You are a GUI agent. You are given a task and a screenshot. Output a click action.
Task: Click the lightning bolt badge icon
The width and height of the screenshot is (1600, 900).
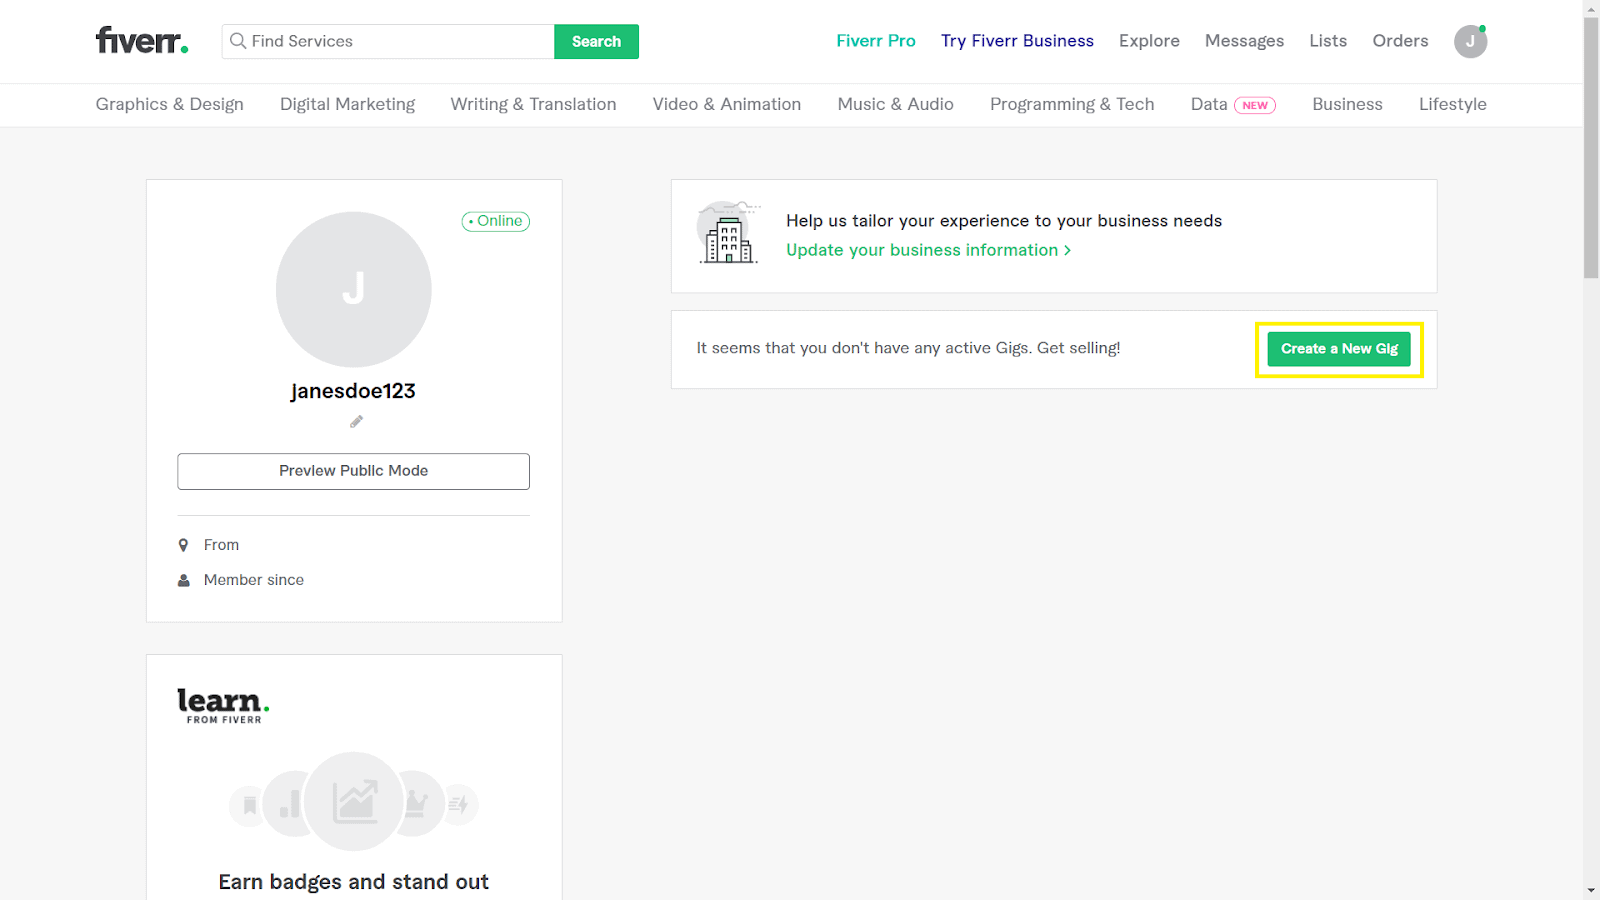tap(459, 804)
